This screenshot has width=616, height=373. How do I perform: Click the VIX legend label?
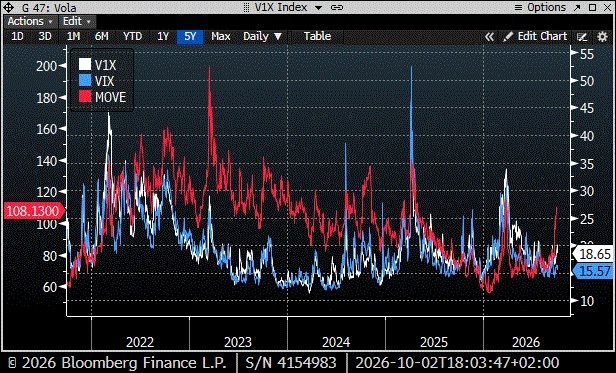coord(104,81)
